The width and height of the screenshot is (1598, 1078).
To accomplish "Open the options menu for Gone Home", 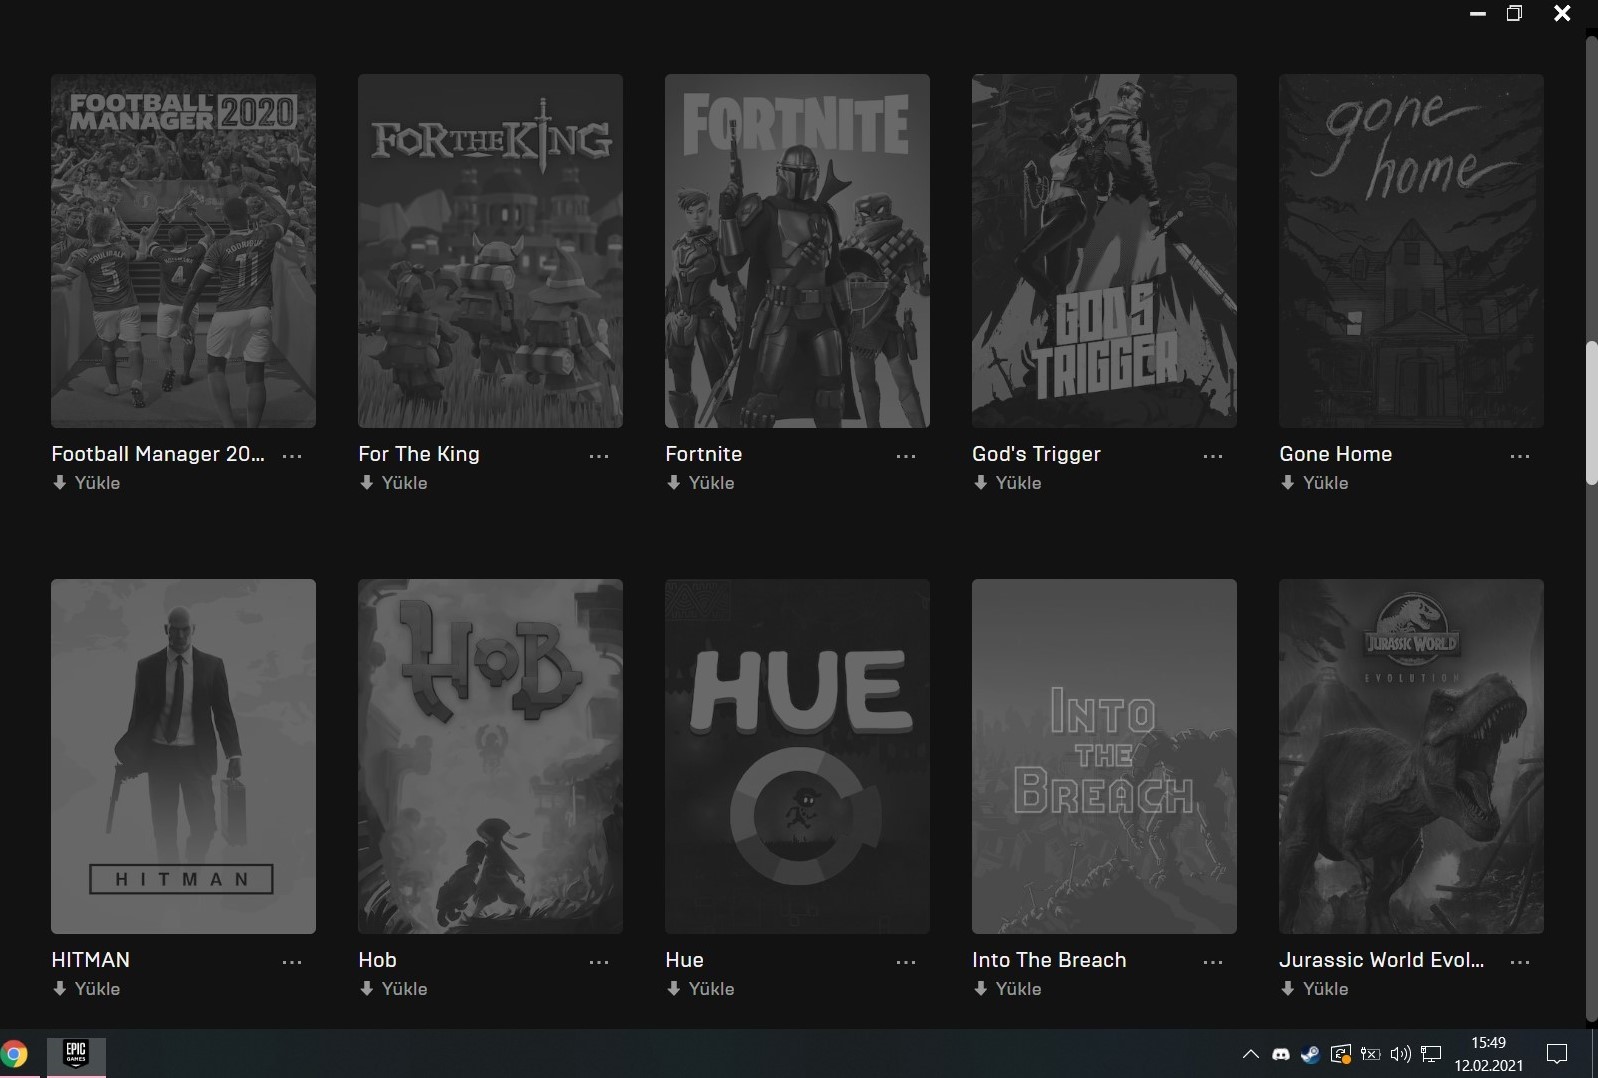I will click(1520, 456).
